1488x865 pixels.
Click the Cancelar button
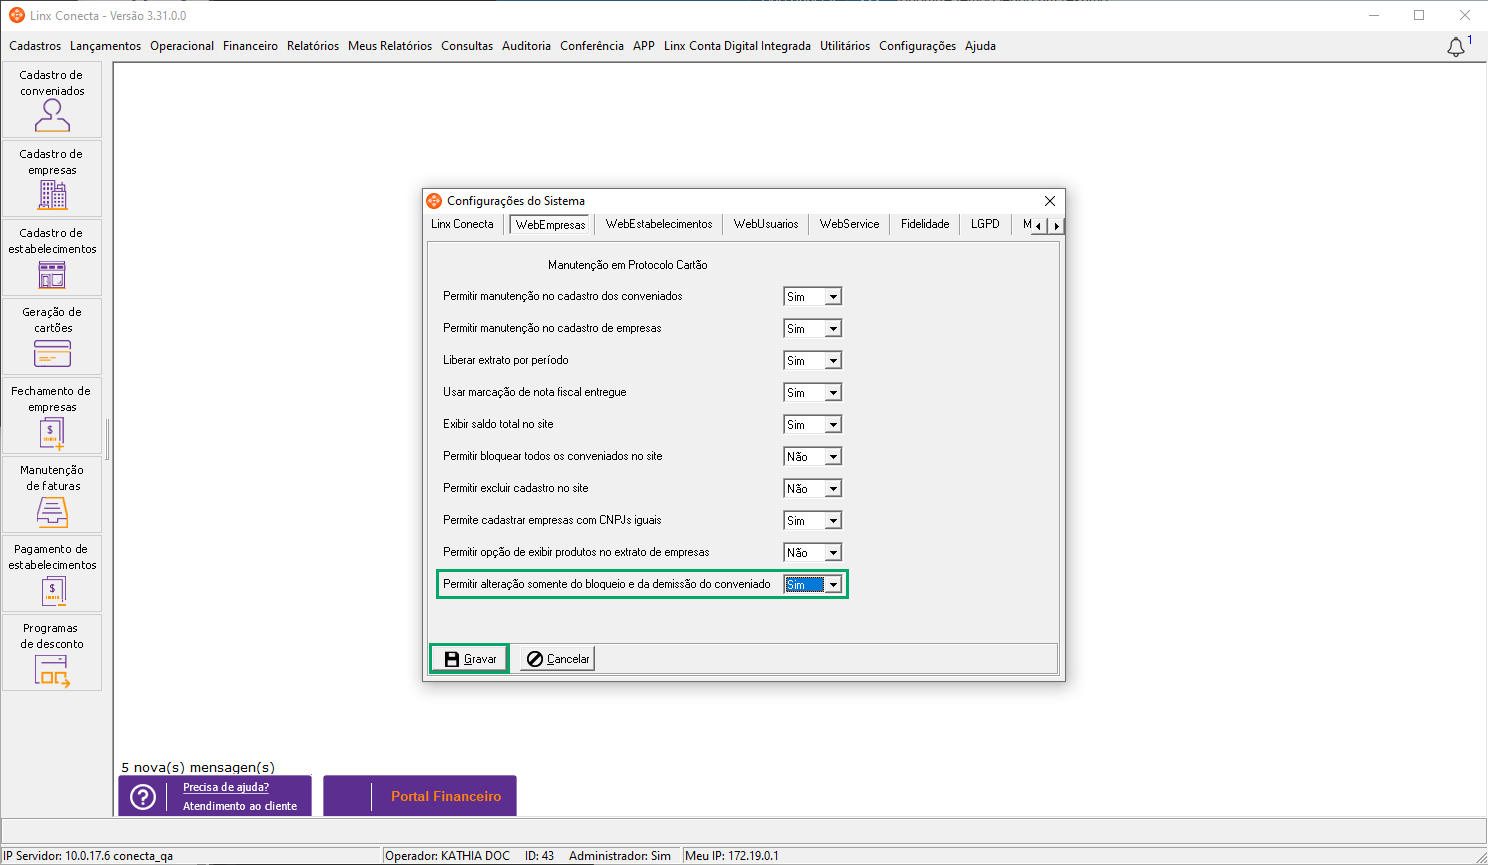click(x=557, y=659)
